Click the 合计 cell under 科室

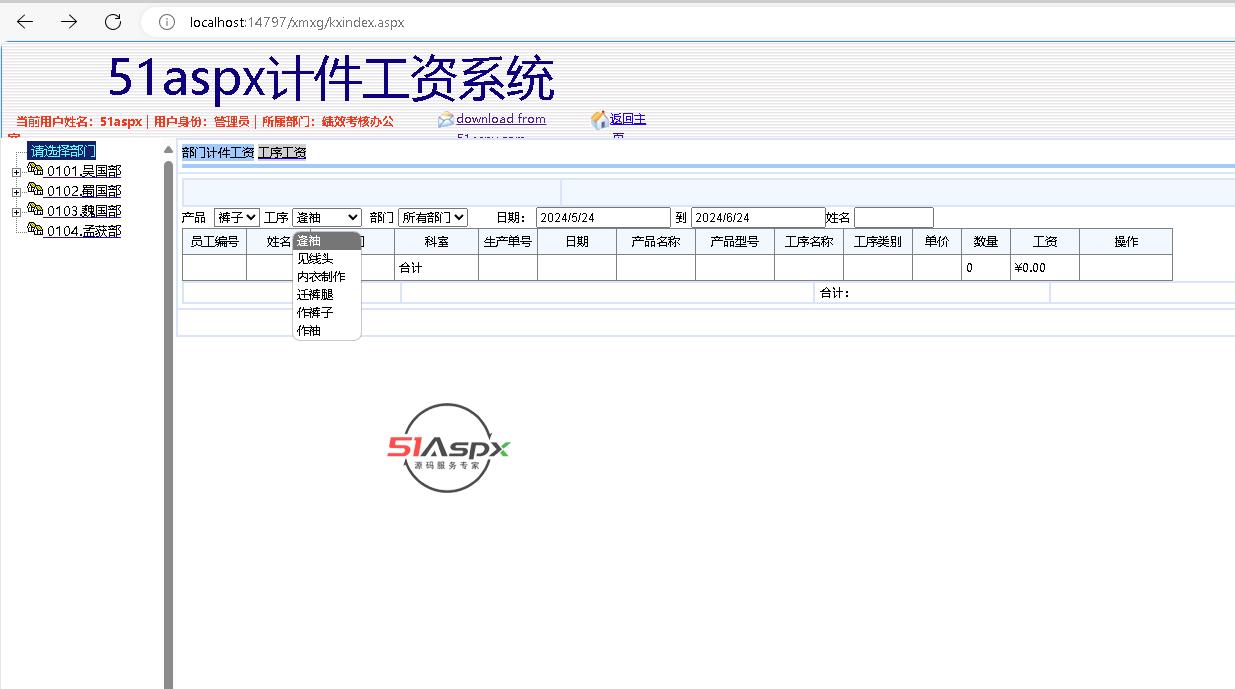[x=436, y=268]
